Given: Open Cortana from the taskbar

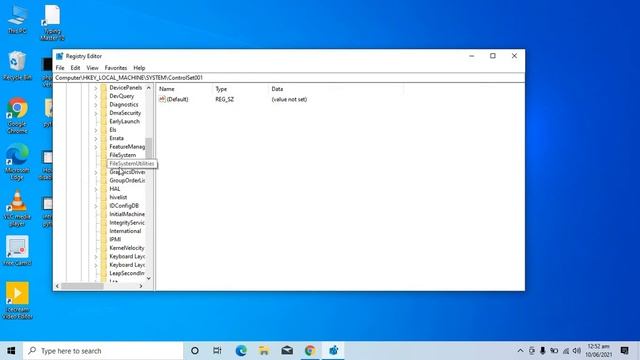Looking at the screenshot, I should point(195,351).
